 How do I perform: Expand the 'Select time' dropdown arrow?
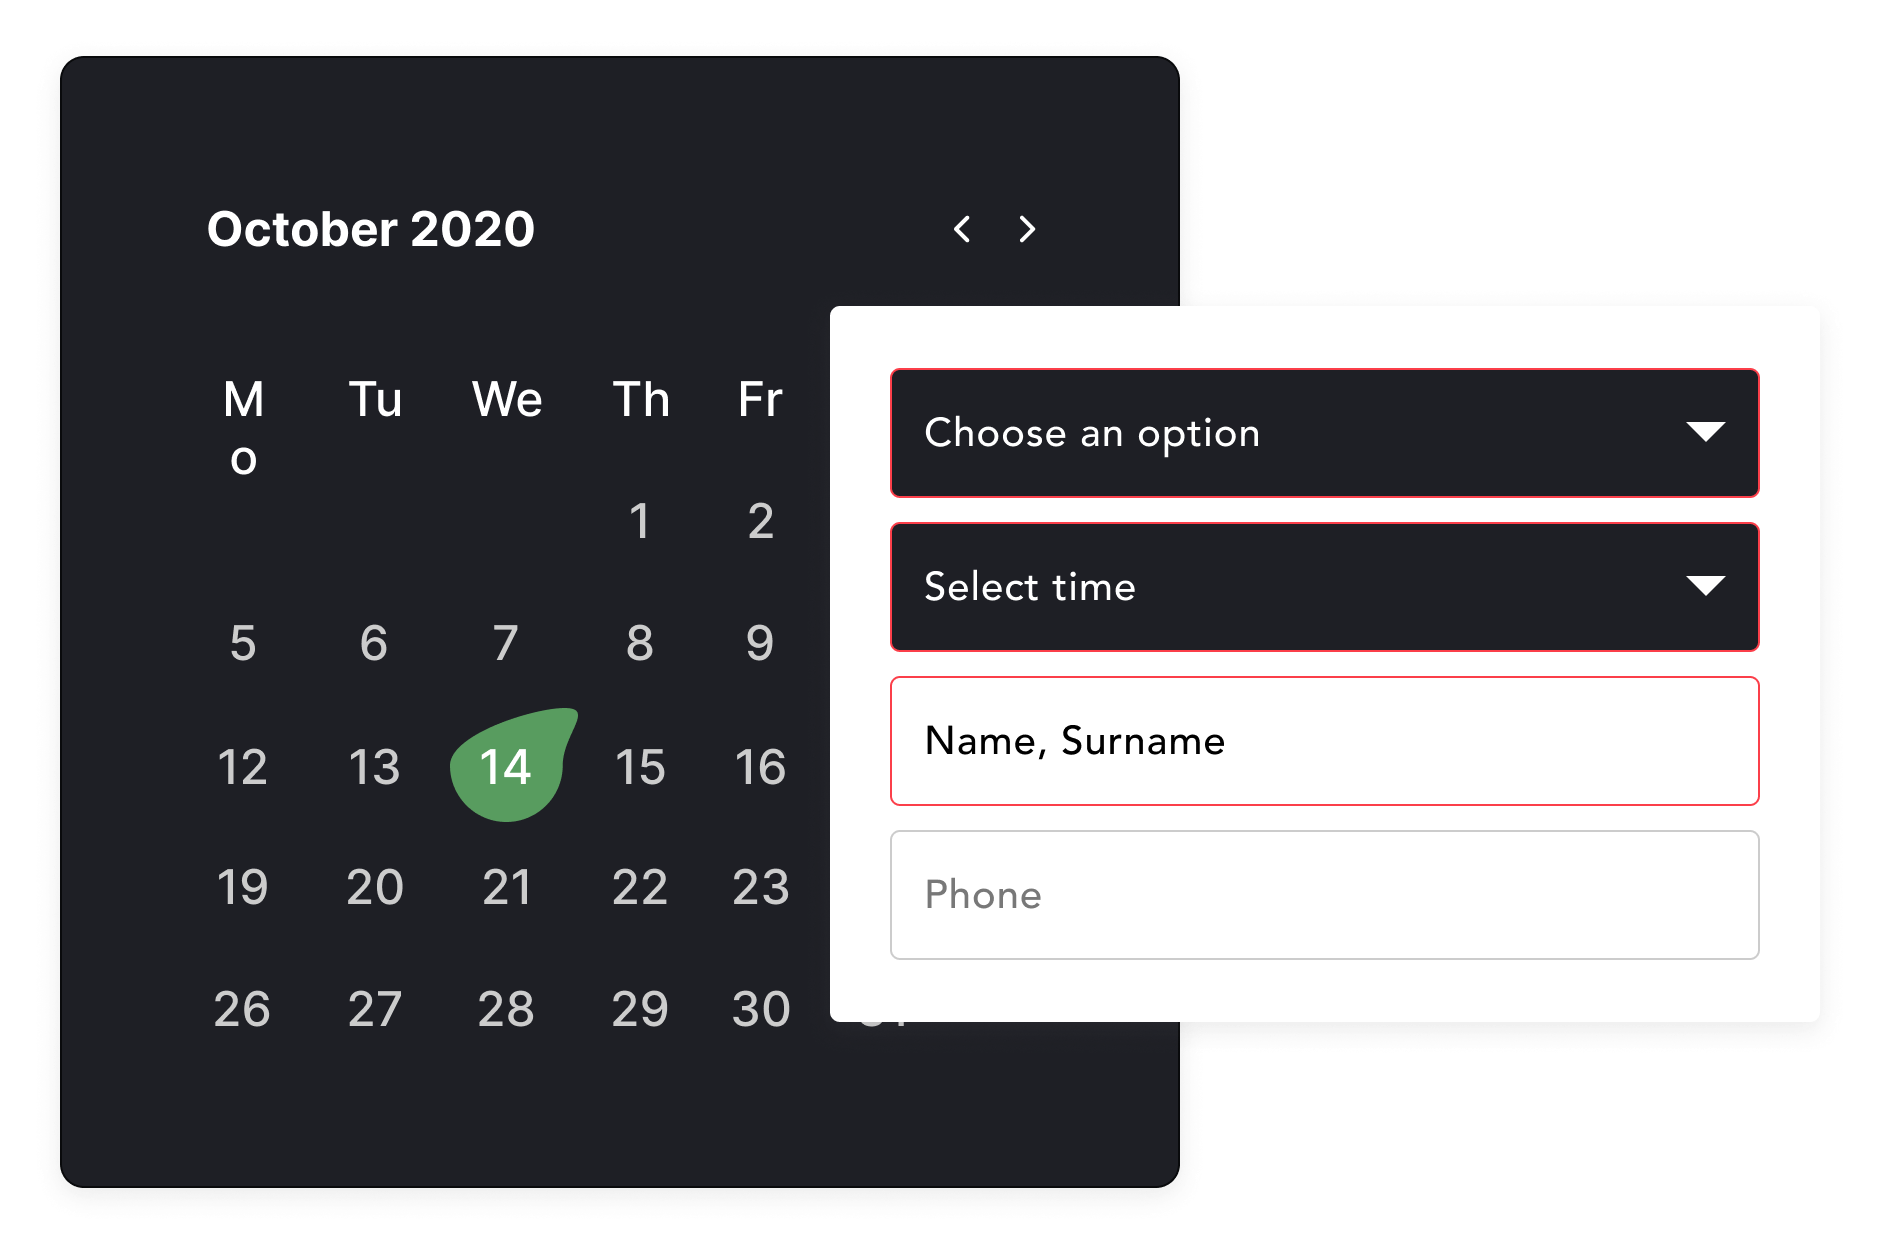click(x=1705, y=586)
